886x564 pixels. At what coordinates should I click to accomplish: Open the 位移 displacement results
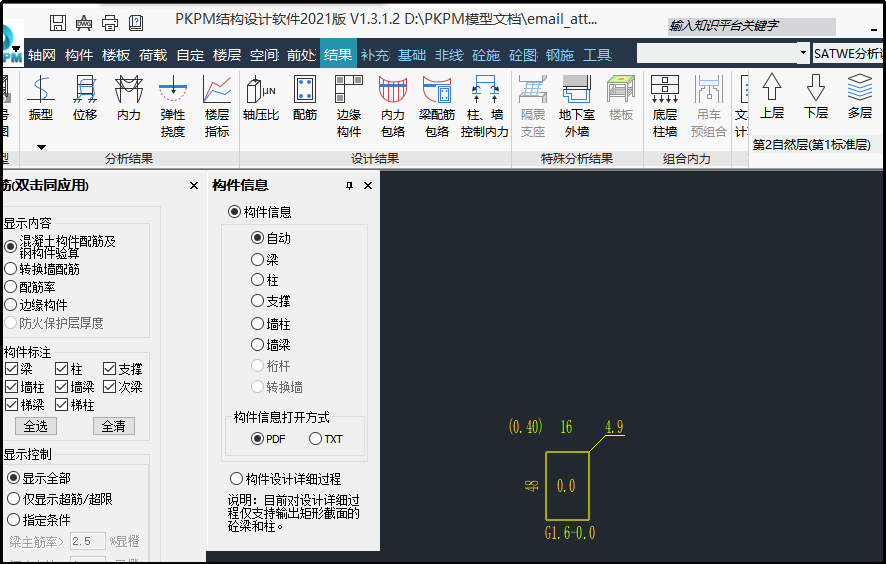(85, 98)
